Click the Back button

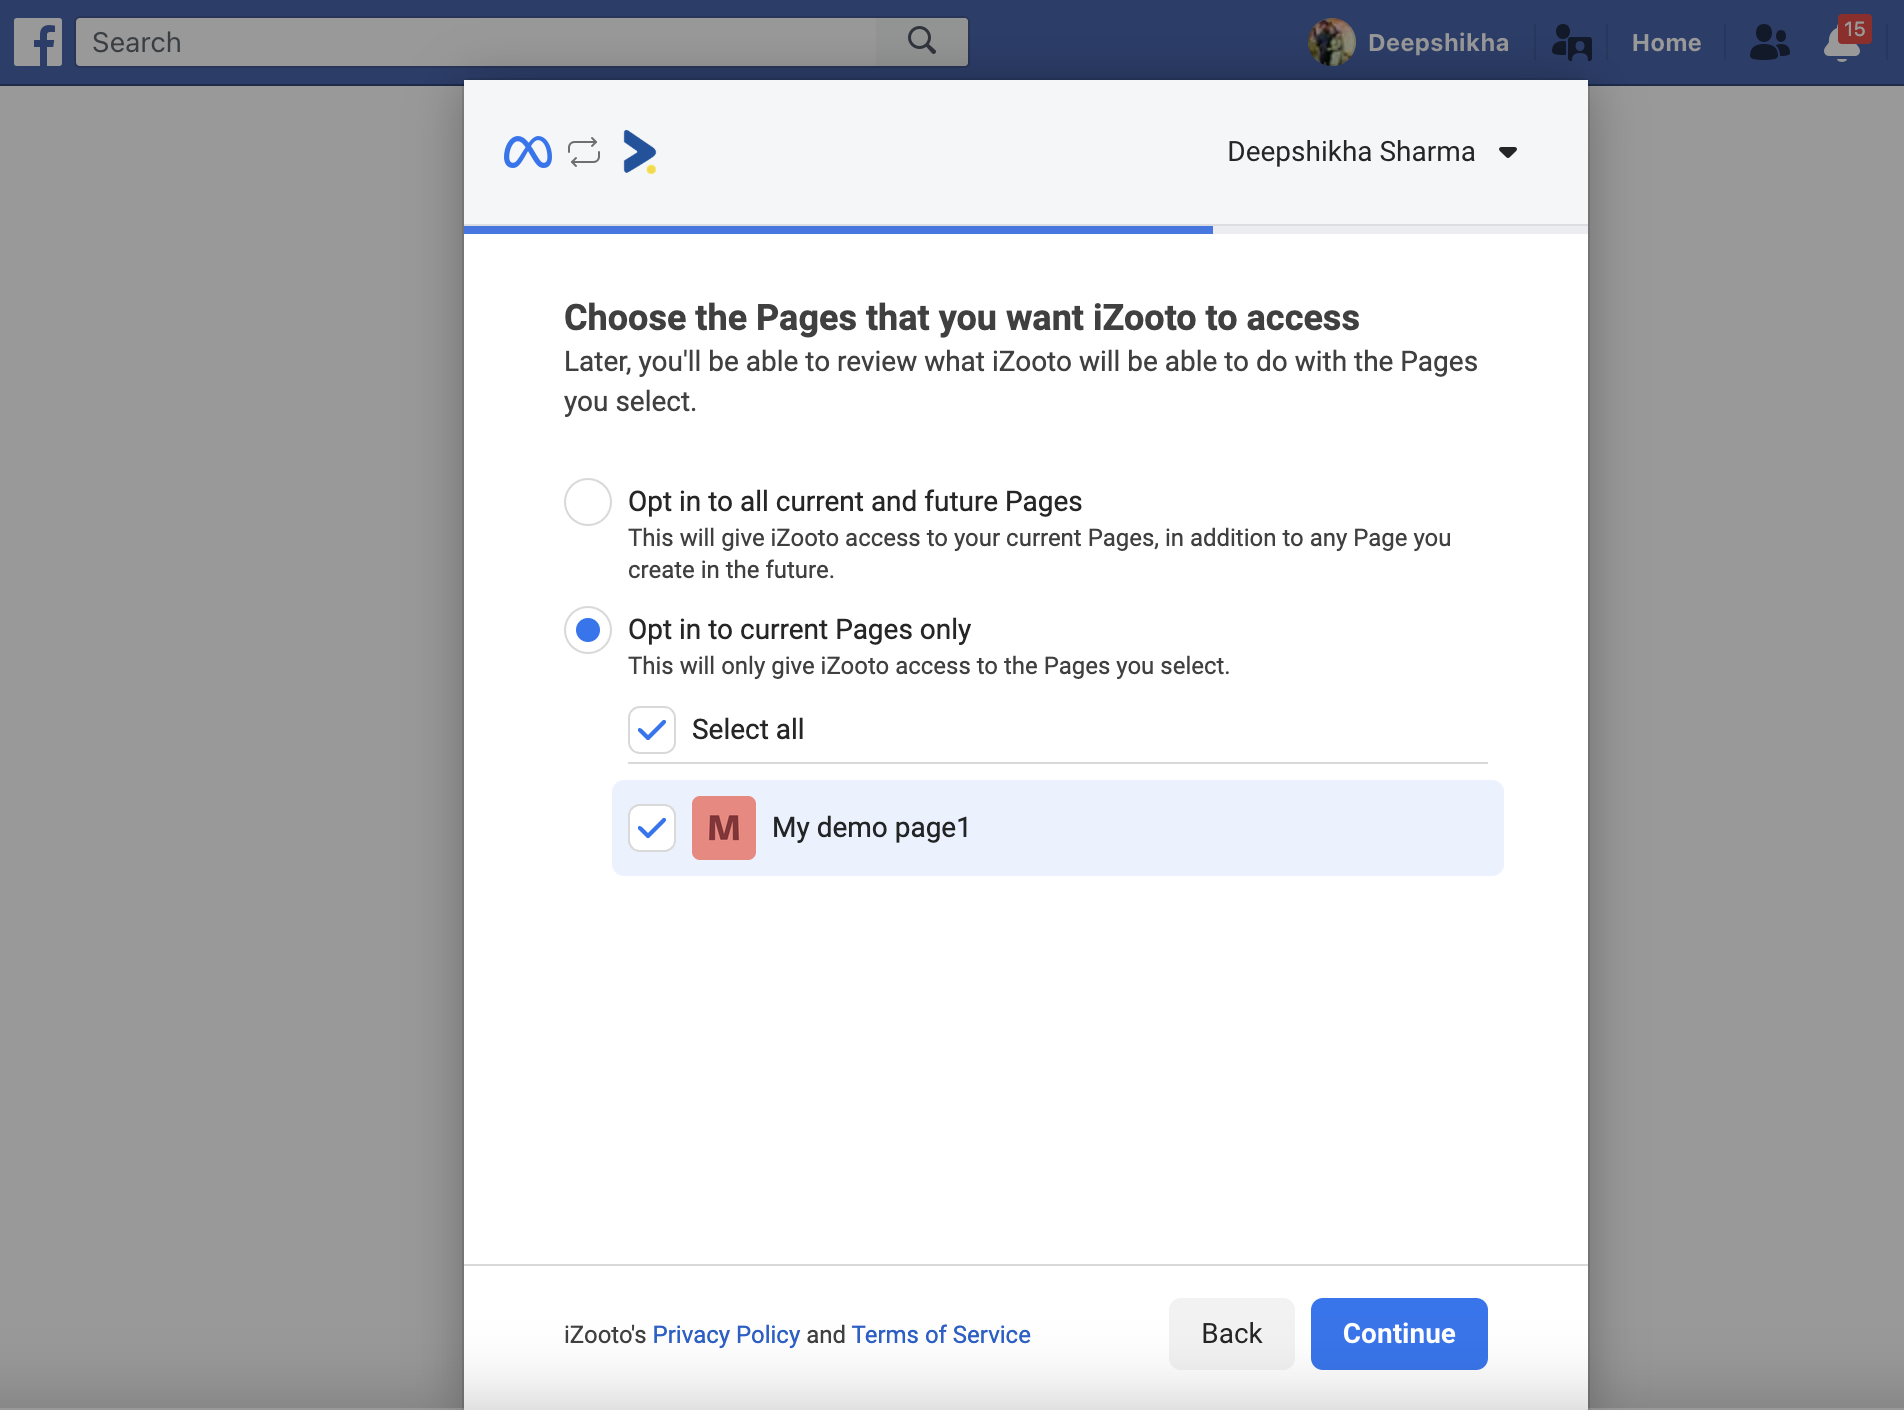(1232, 1334)
